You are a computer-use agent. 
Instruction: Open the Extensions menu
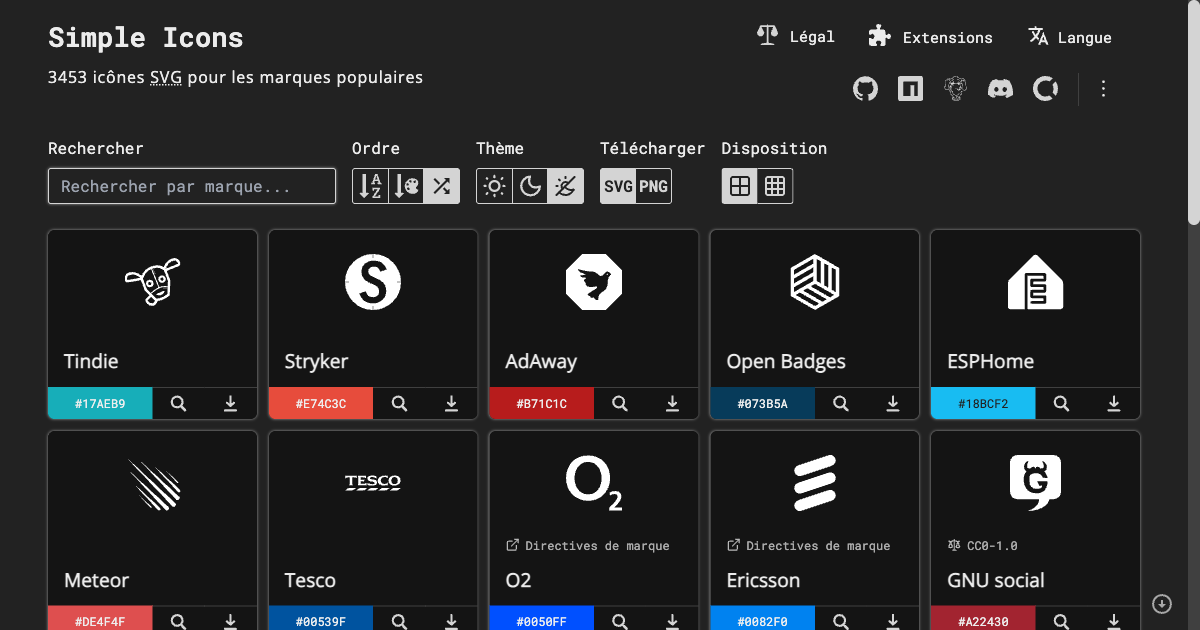pyautogui.click(x=930, y=37)
